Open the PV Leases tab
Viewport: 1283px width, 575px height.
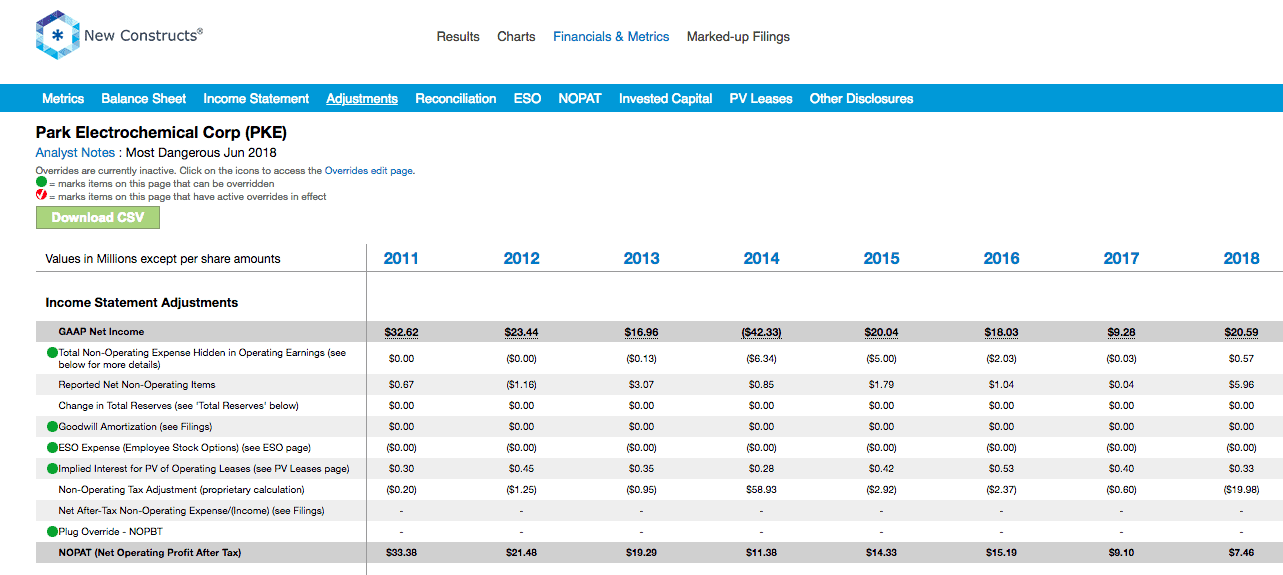(760, 98)
